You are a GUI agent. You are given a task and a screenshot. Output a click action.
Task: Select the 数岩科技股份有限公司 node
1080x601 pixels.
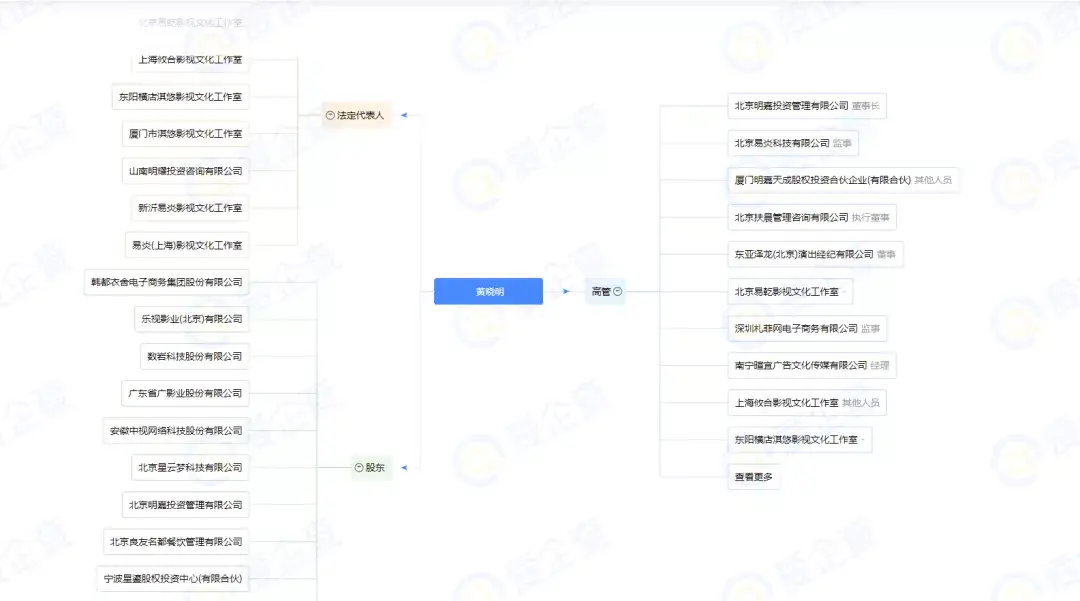pyautogui.click(x=194, y=357)
